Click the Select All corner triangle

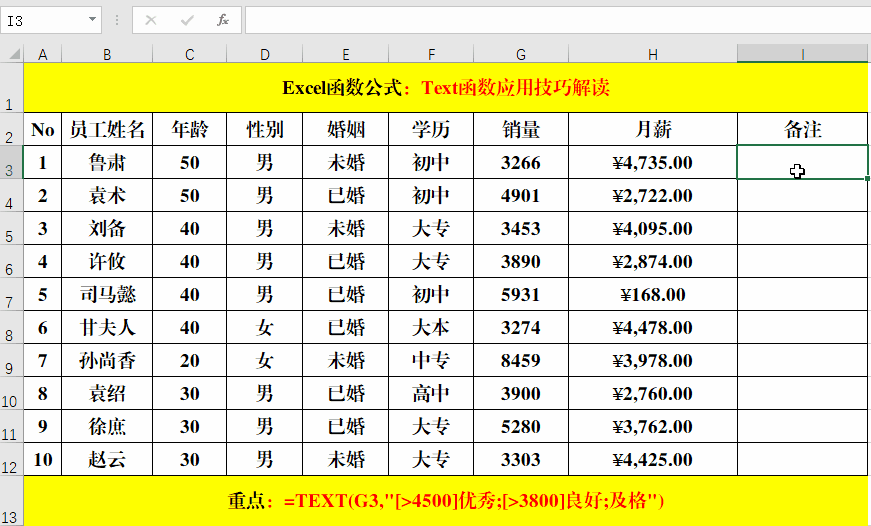tap(15, 54)
